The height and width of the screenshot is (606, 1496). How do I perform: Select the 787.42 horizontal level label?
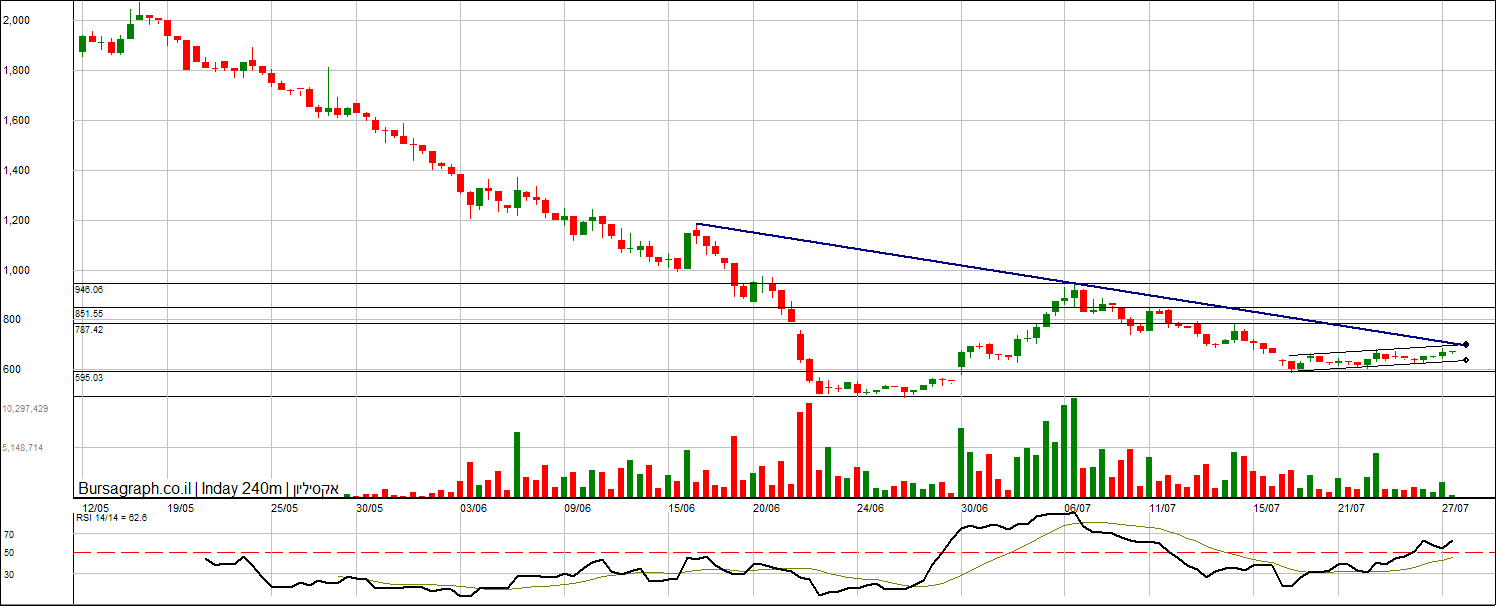89,329
